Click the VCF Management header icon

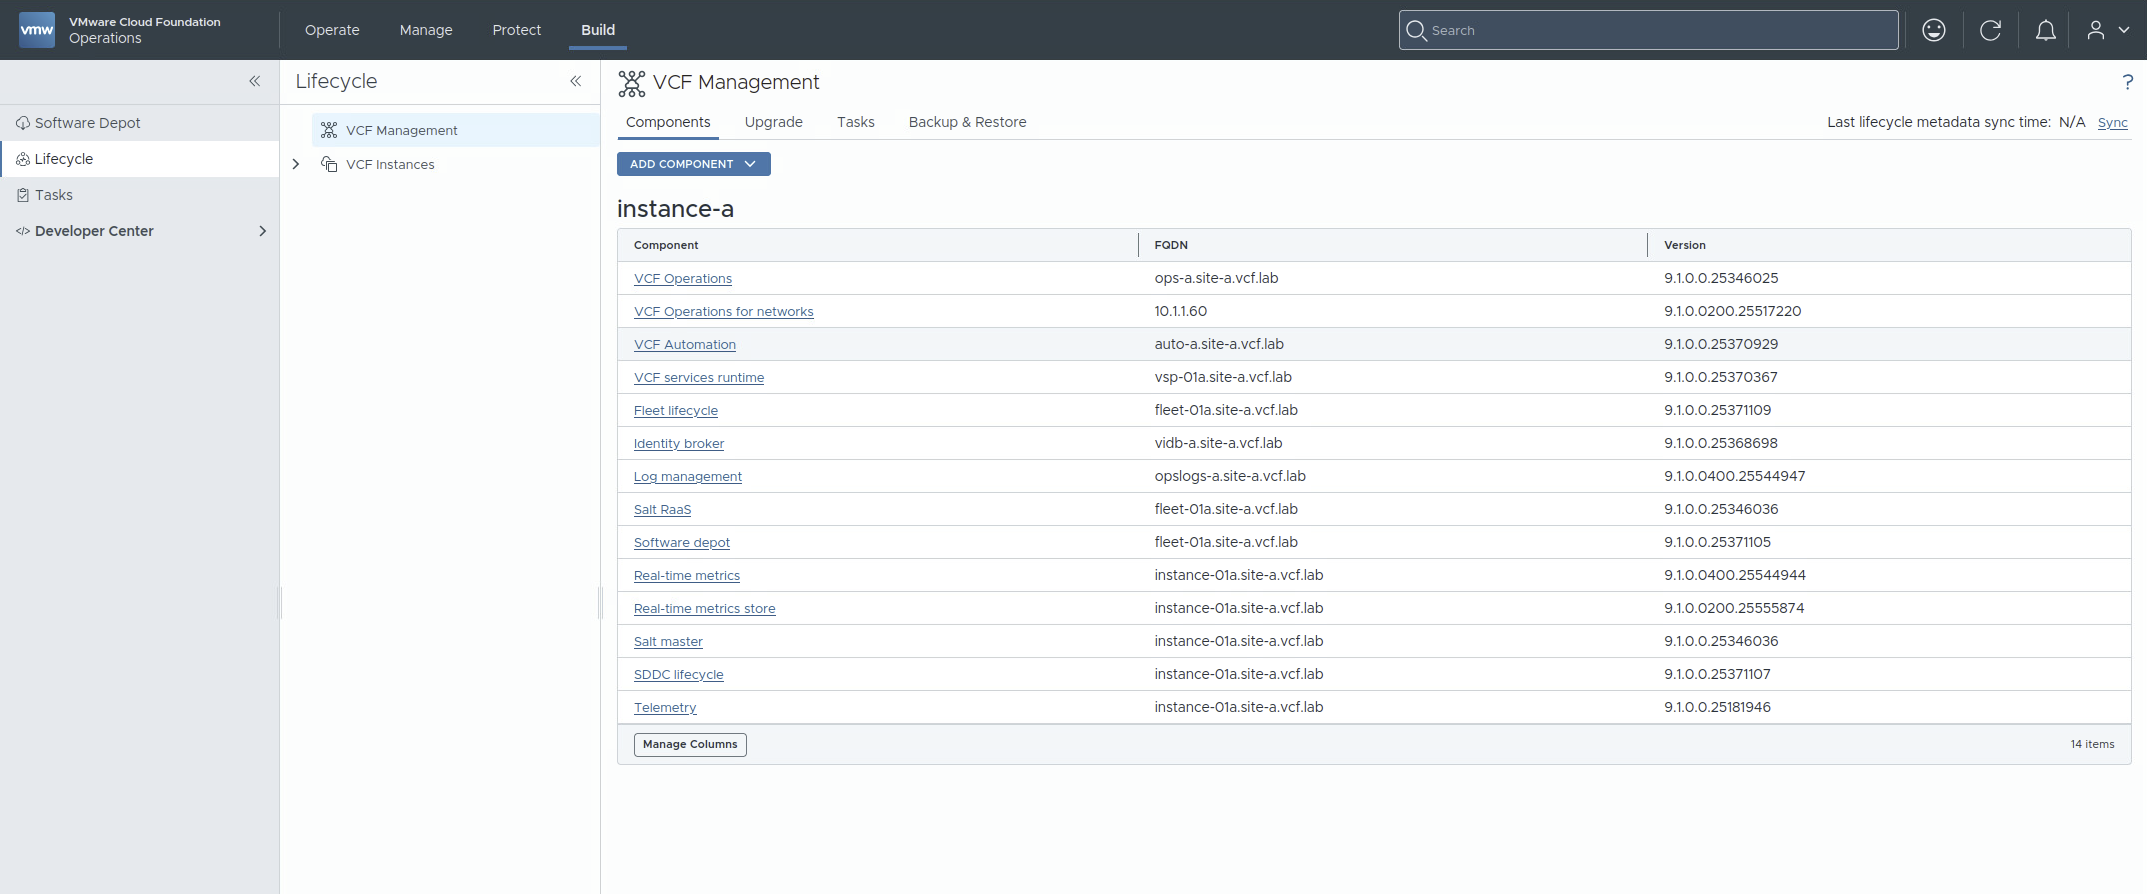coord(632,83)
